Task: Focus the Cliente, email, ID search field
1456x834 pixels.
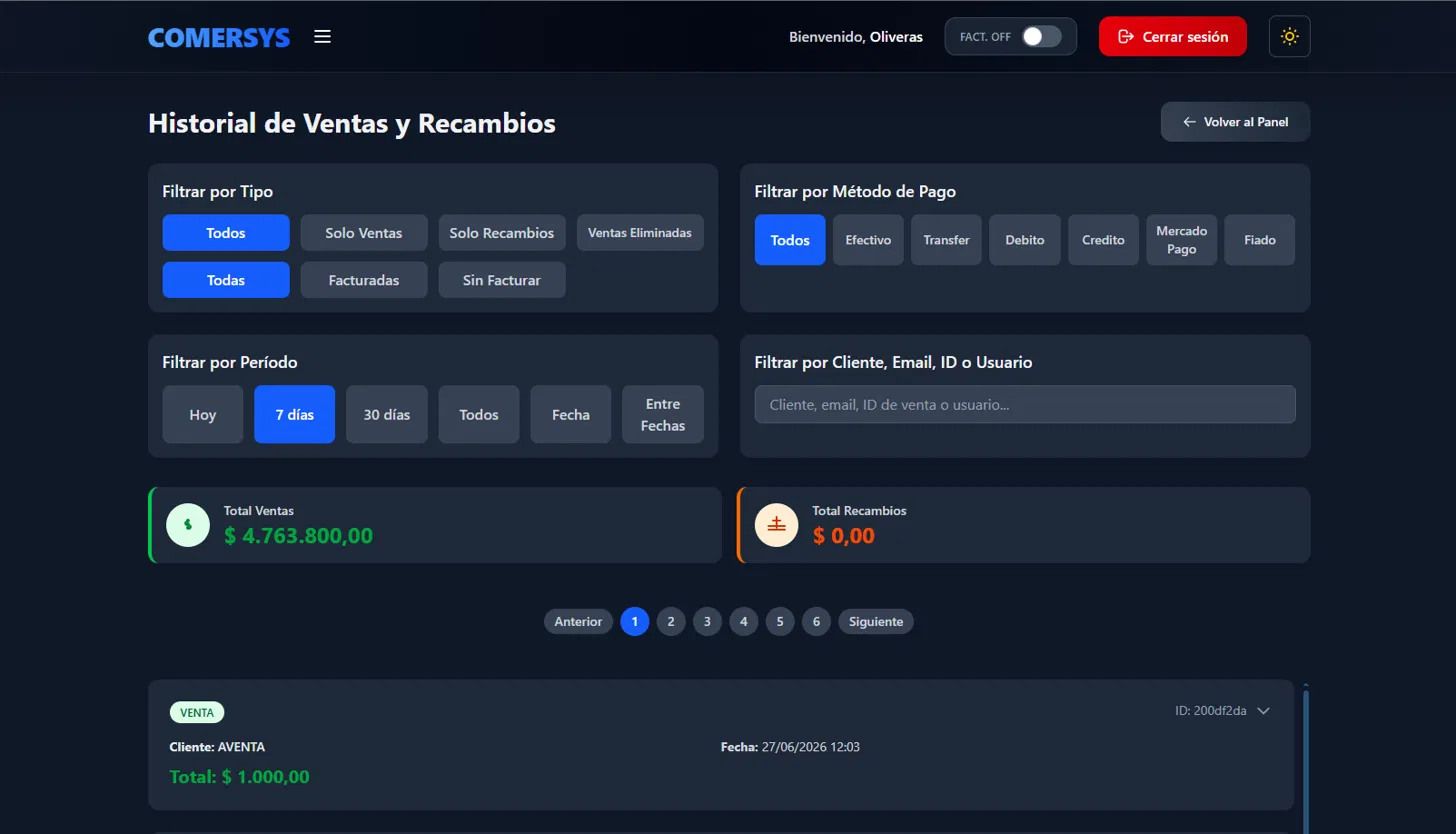Action: pos(1025,405)
